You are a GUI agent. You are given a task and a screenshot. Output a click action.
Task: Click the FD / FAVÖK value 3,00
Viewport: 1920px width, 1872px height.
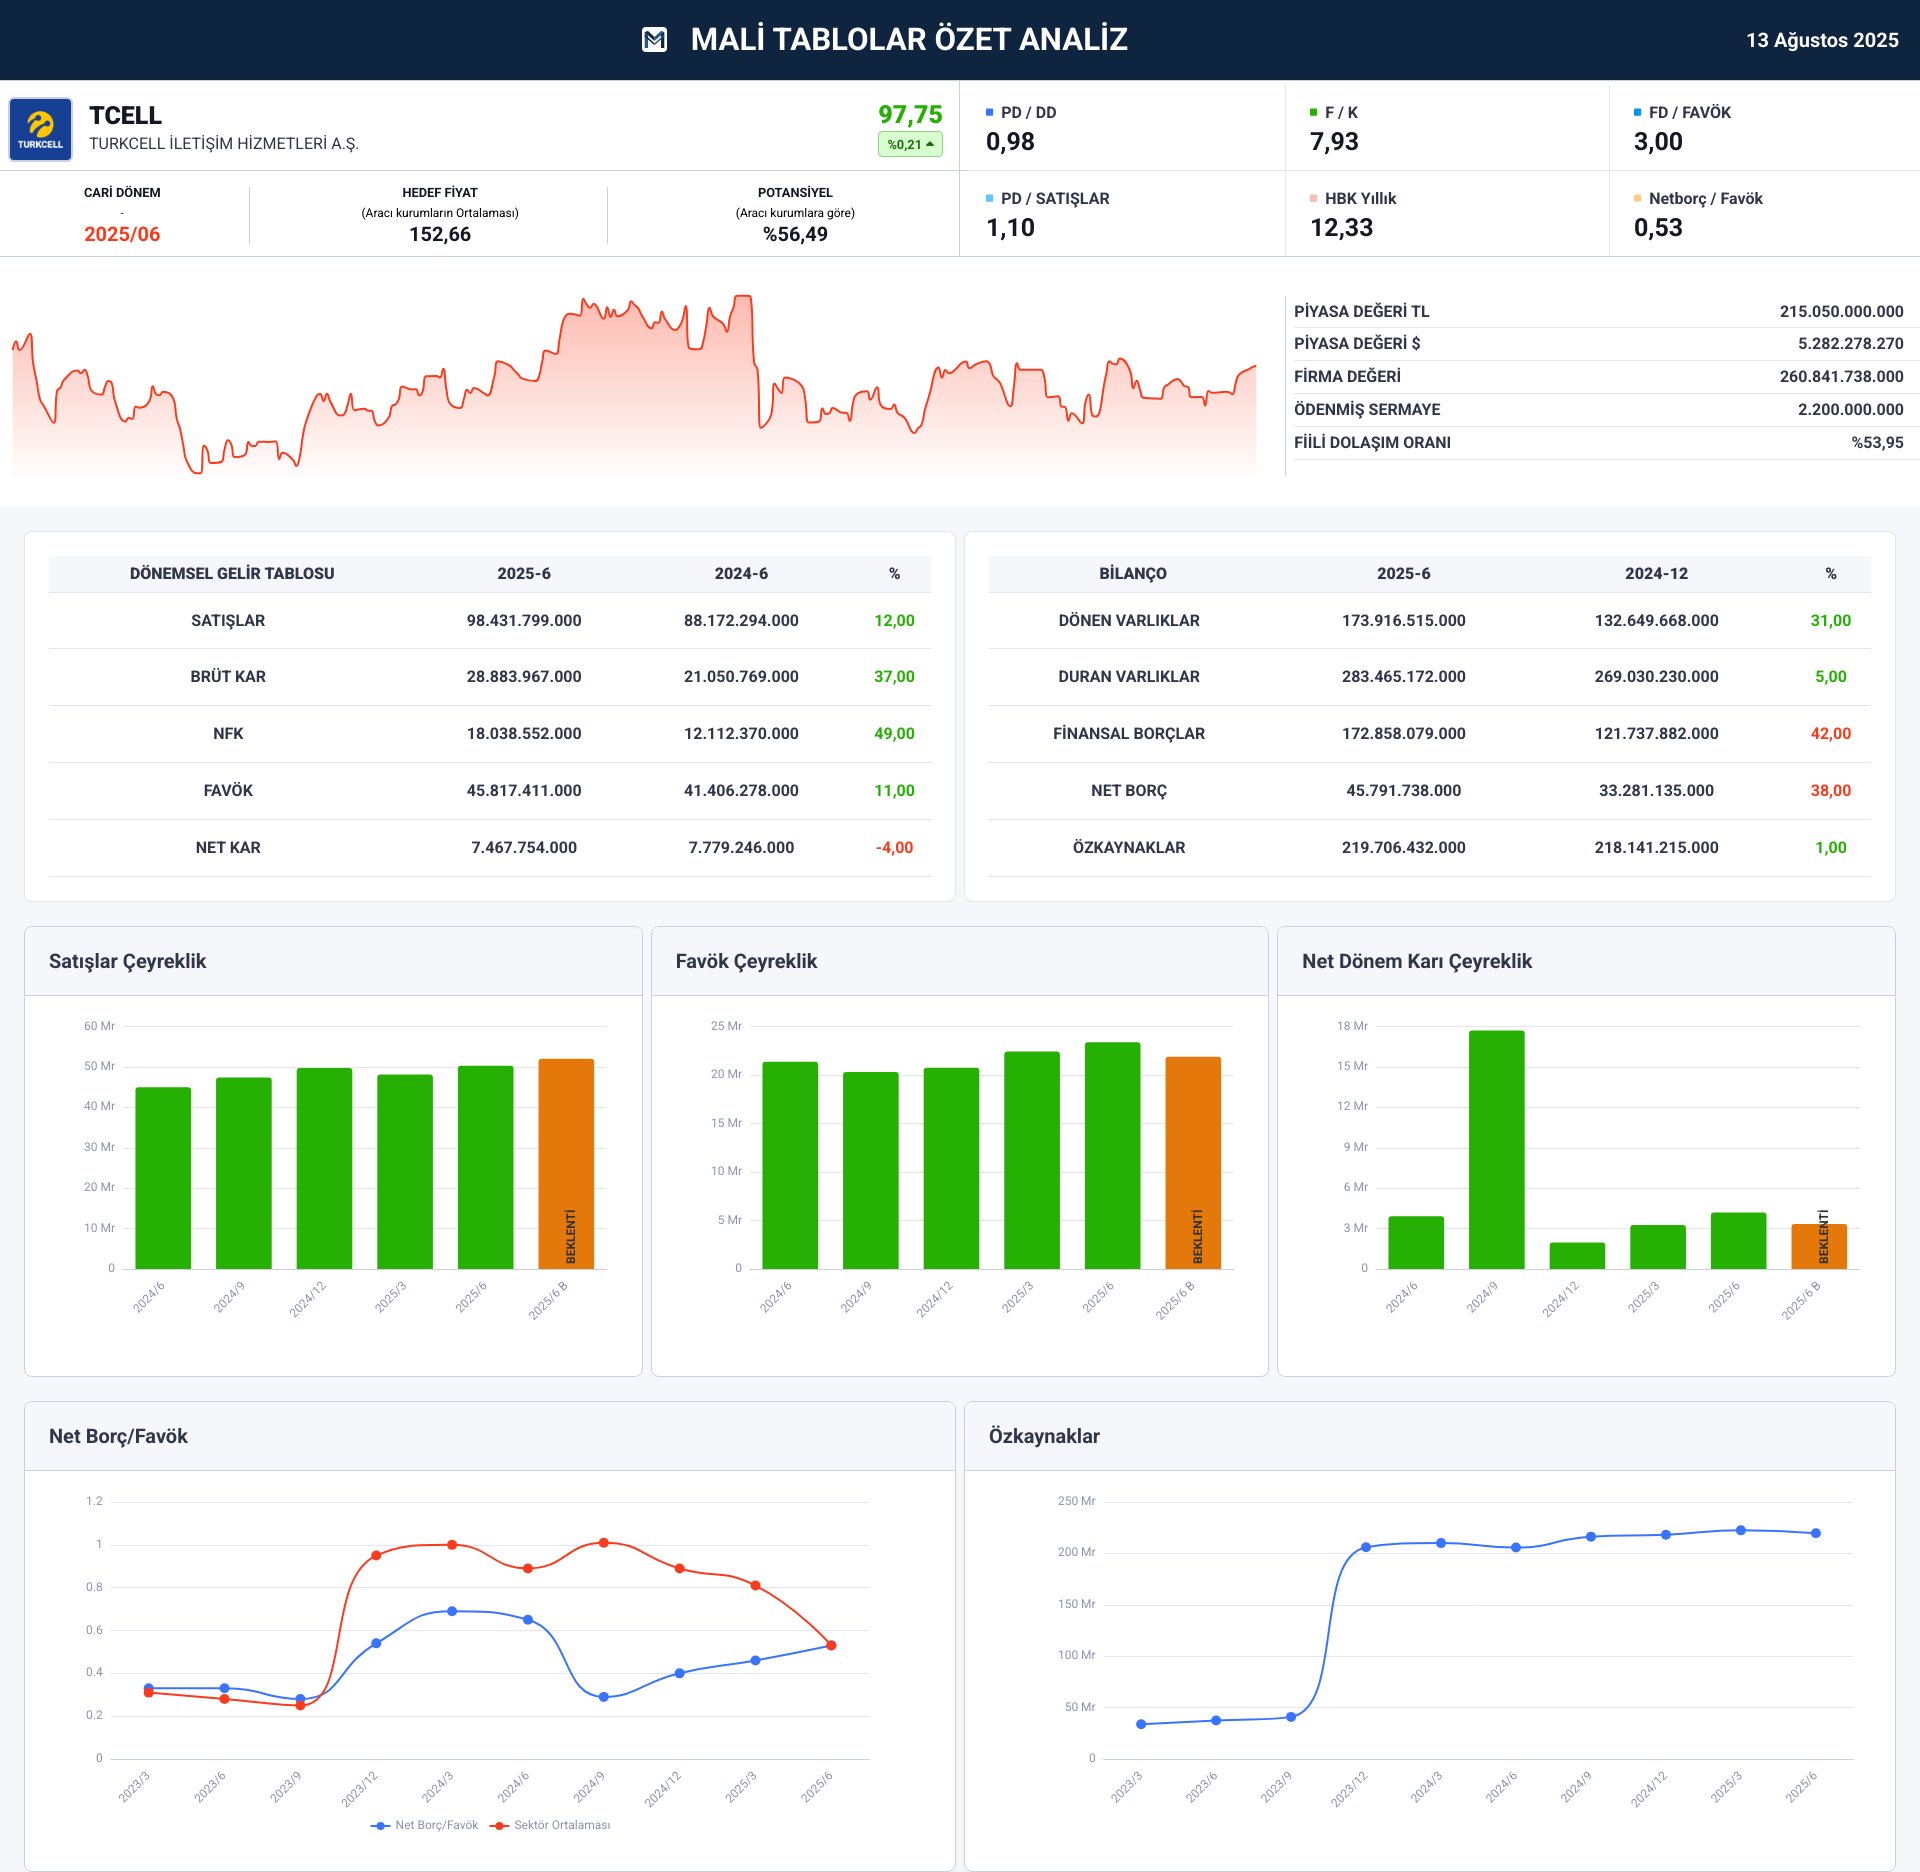pos(1658,141)
